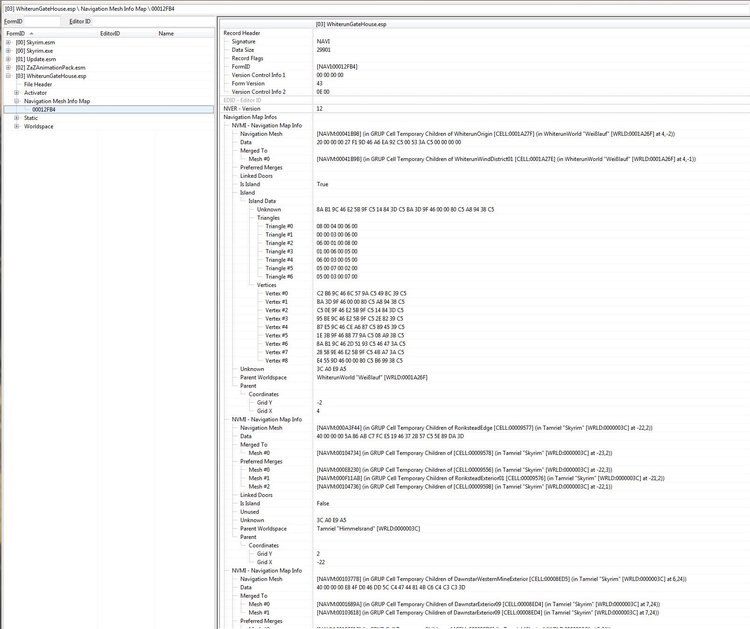Click Merged To mesh NAVM:00104734 value
The height and width of the screenshot is (629, 750).
[x=464, y=453]
